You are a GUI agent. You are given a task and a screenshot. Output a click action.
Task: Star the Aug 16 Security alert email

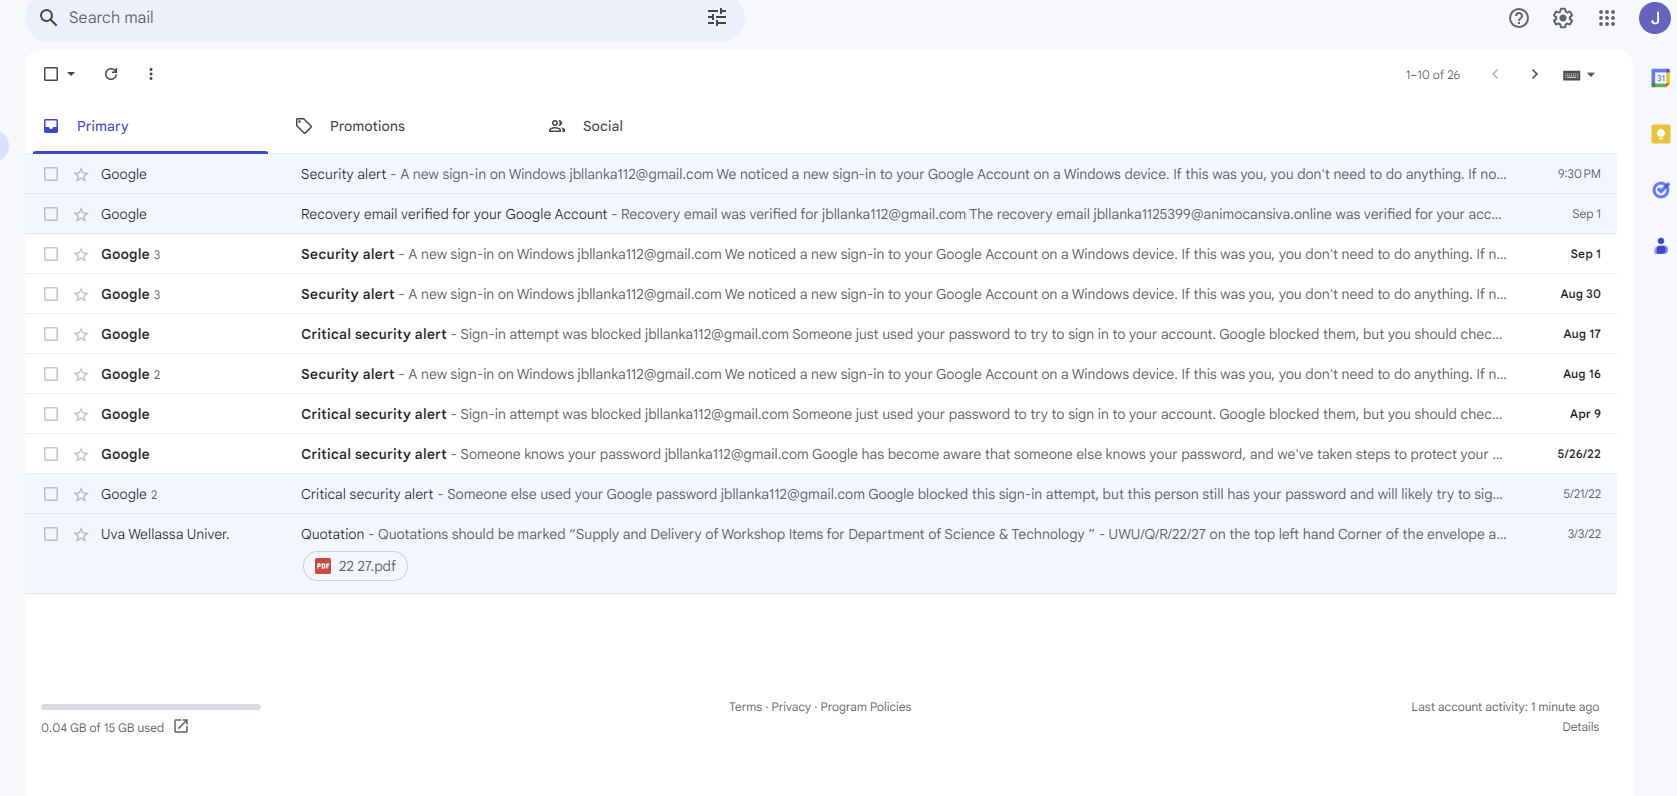tap(81, 374)
